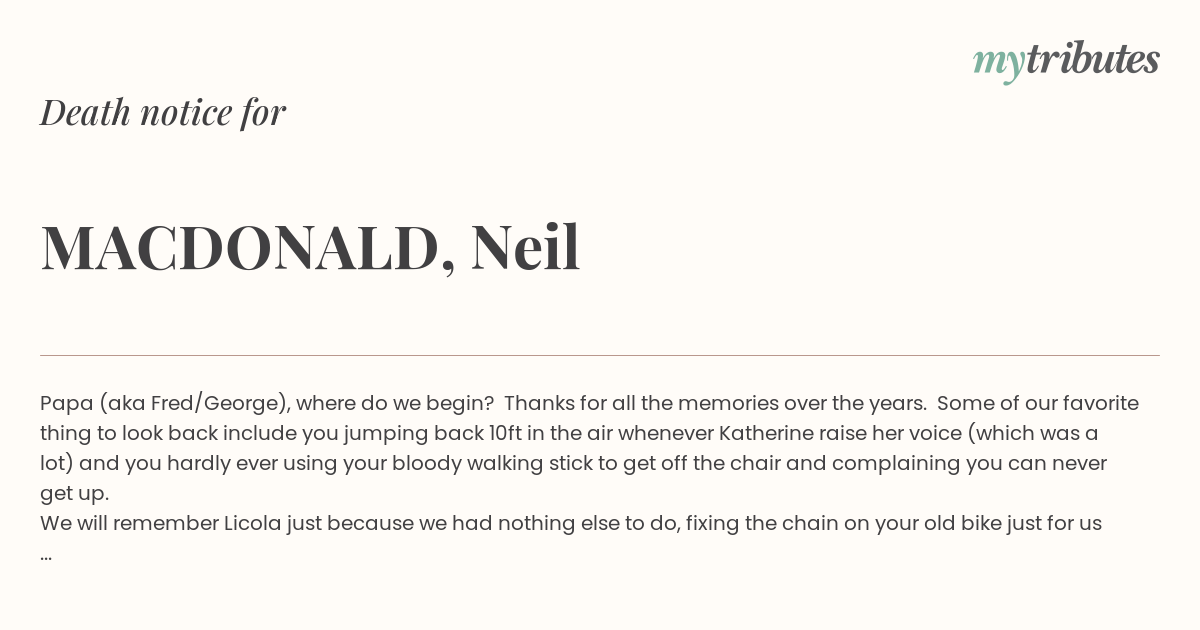Click the word "Neil" in the title
Viewport: 1200px width, 630px height.
[x=525, y=247]
